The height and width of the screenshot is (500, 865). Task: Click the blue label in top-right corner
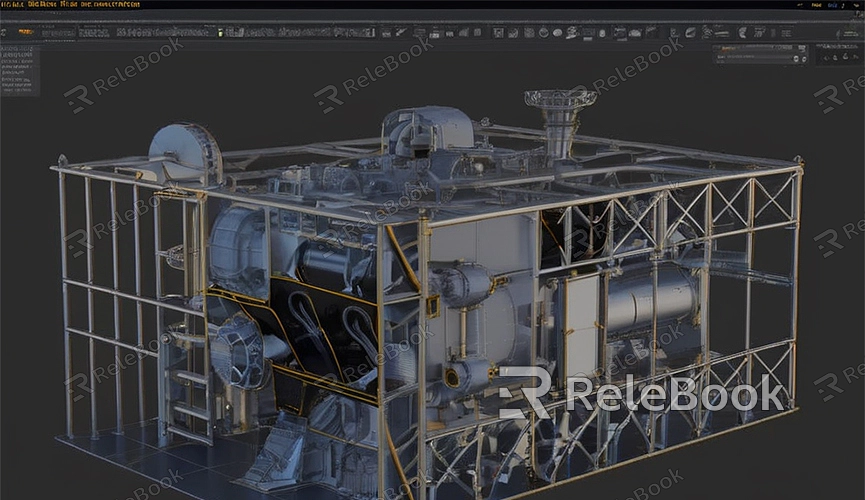point(832,5)
